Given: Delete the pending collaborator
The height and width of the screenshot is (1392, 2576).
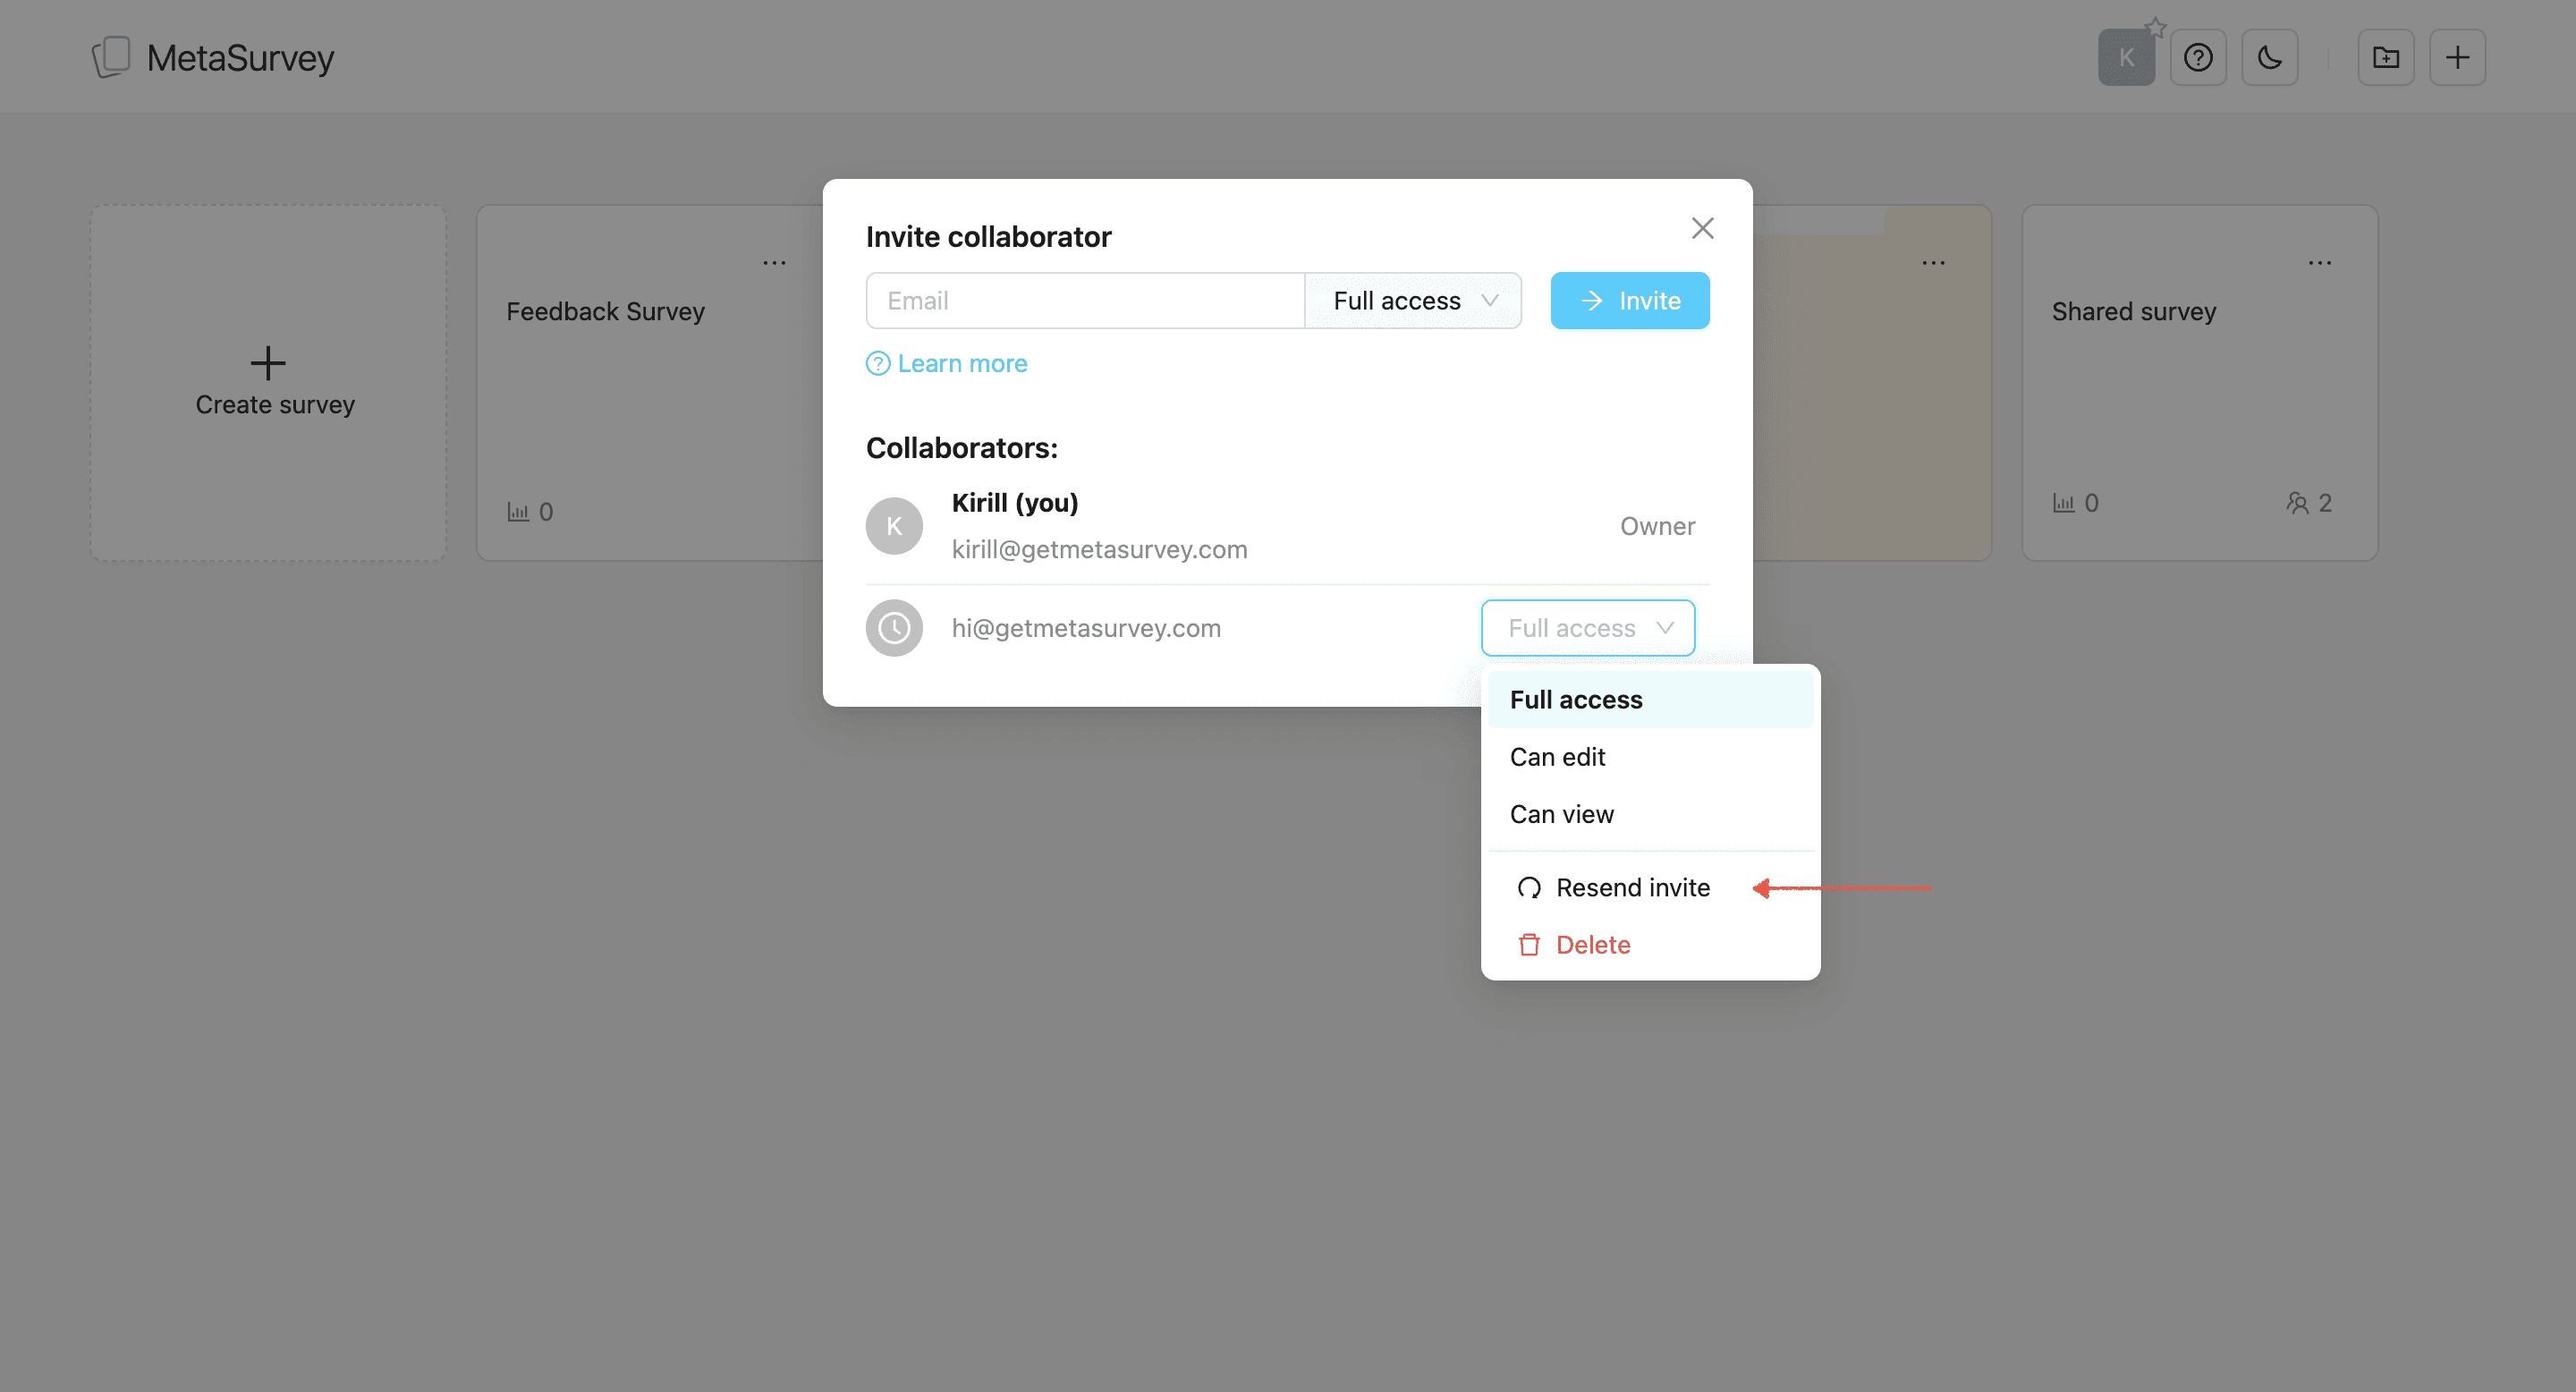Looking at the screenshot, I should [x=1592, y=945].
